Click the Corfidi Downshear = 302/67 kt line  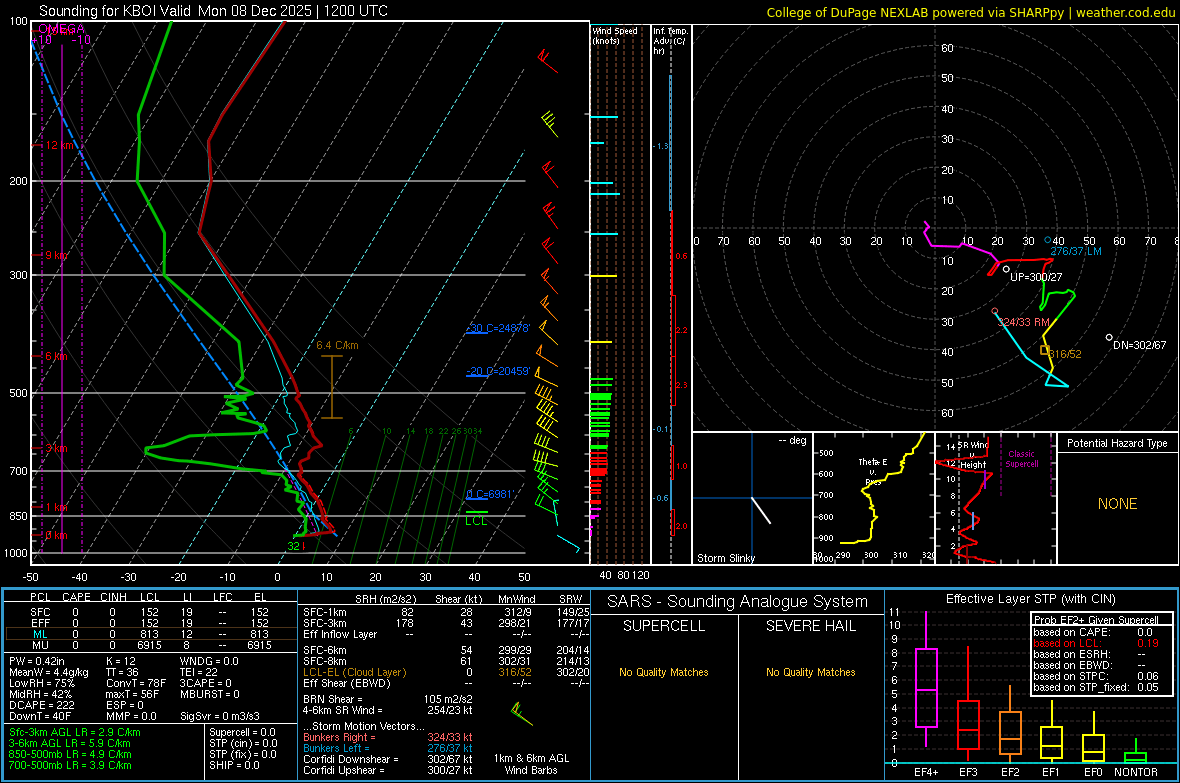388,760
